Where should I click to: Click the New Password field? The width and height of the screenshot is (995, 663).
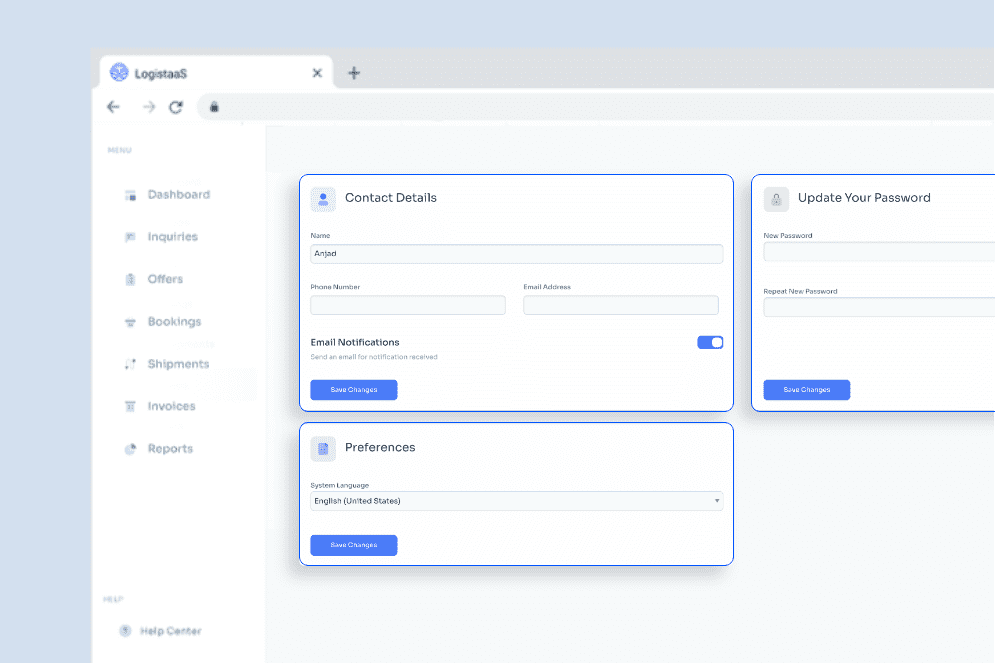[878, 252]
